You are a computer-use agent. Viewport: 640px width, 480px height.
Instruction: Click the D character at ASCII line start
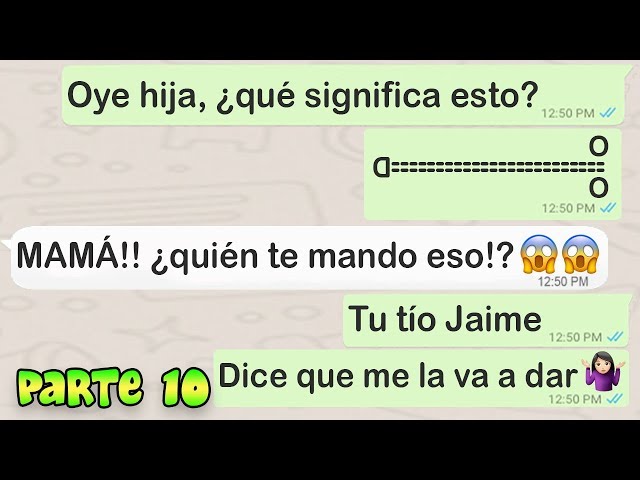tap(382, 167)
